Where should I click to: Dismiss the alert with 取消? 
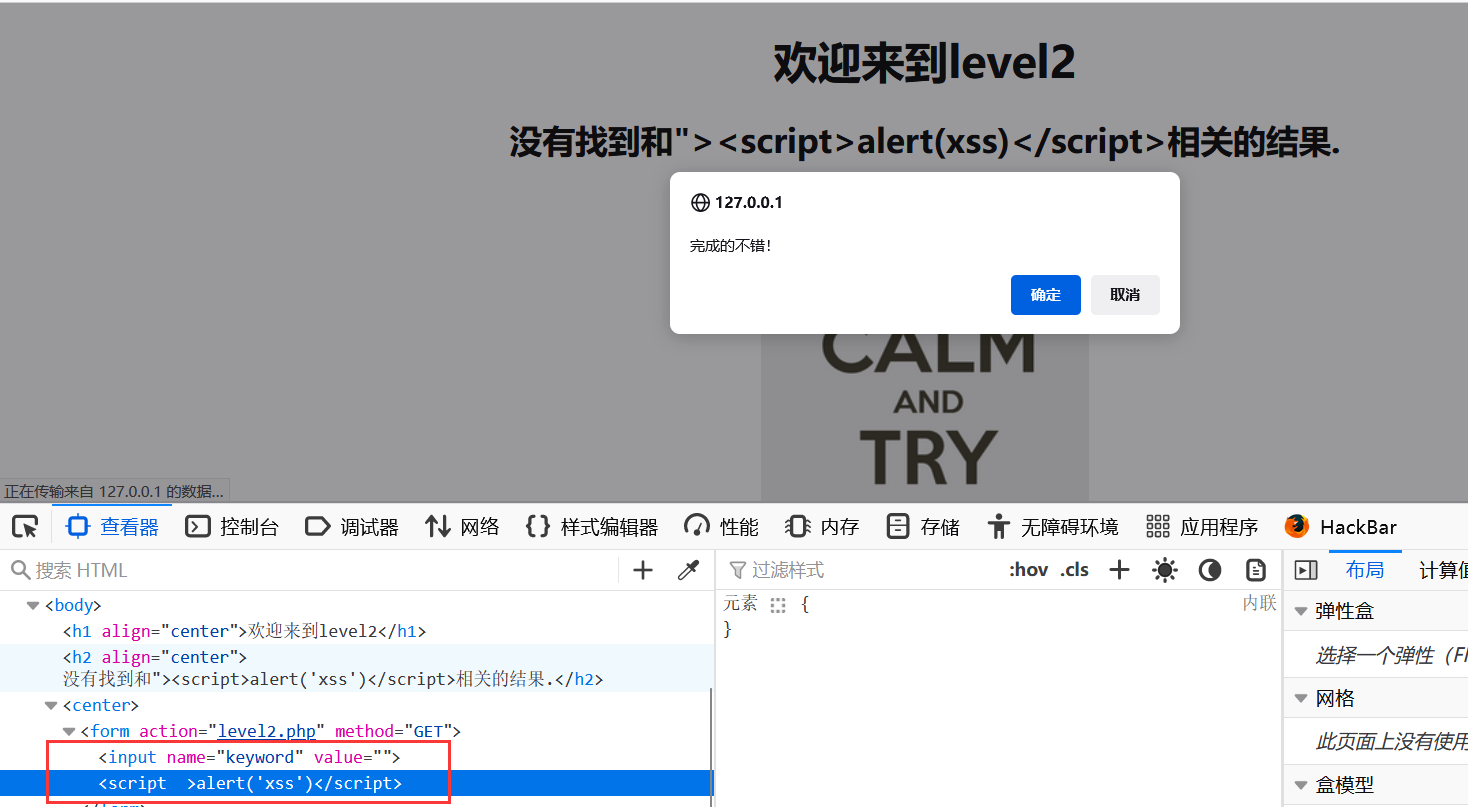tap(1125, 295)
